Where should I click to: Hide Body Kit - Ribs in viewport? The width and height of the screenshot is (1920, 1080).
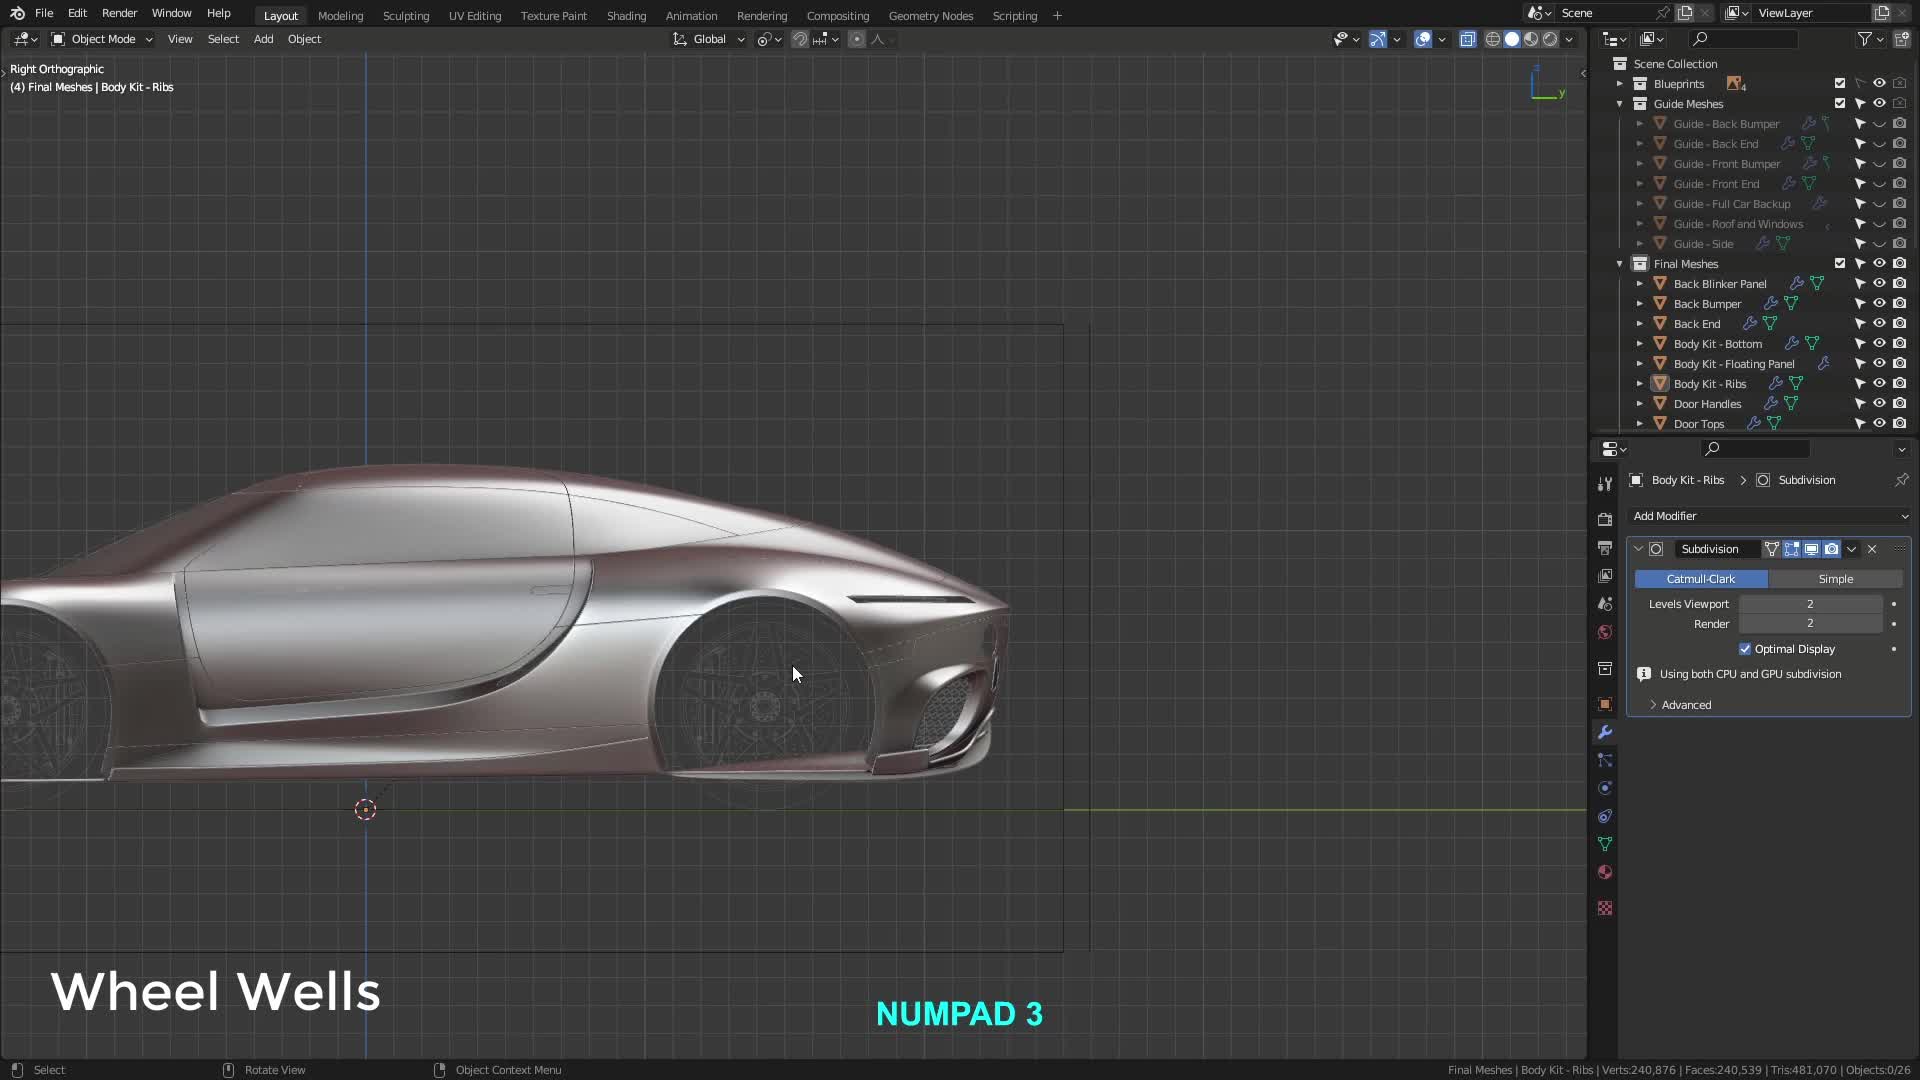point(1879,384)
